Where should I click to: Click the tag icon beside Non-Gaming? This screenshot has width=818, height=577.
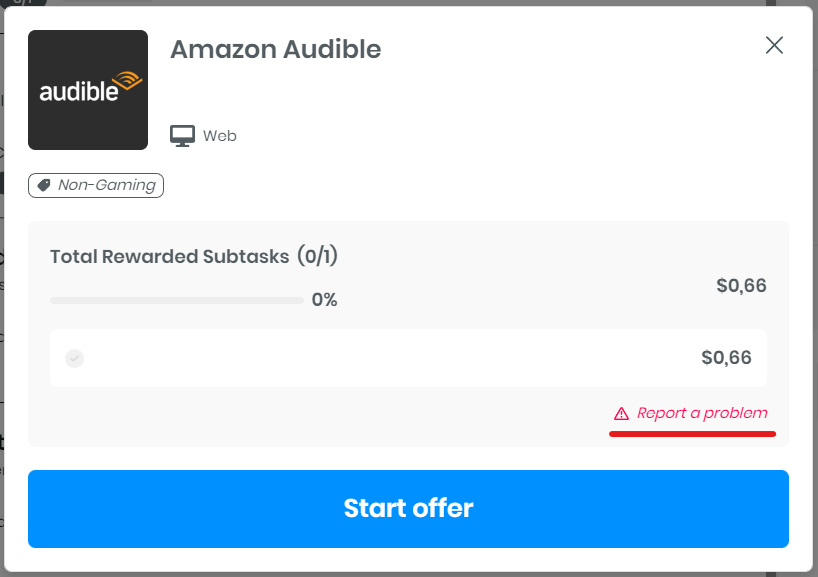[44, 185]
